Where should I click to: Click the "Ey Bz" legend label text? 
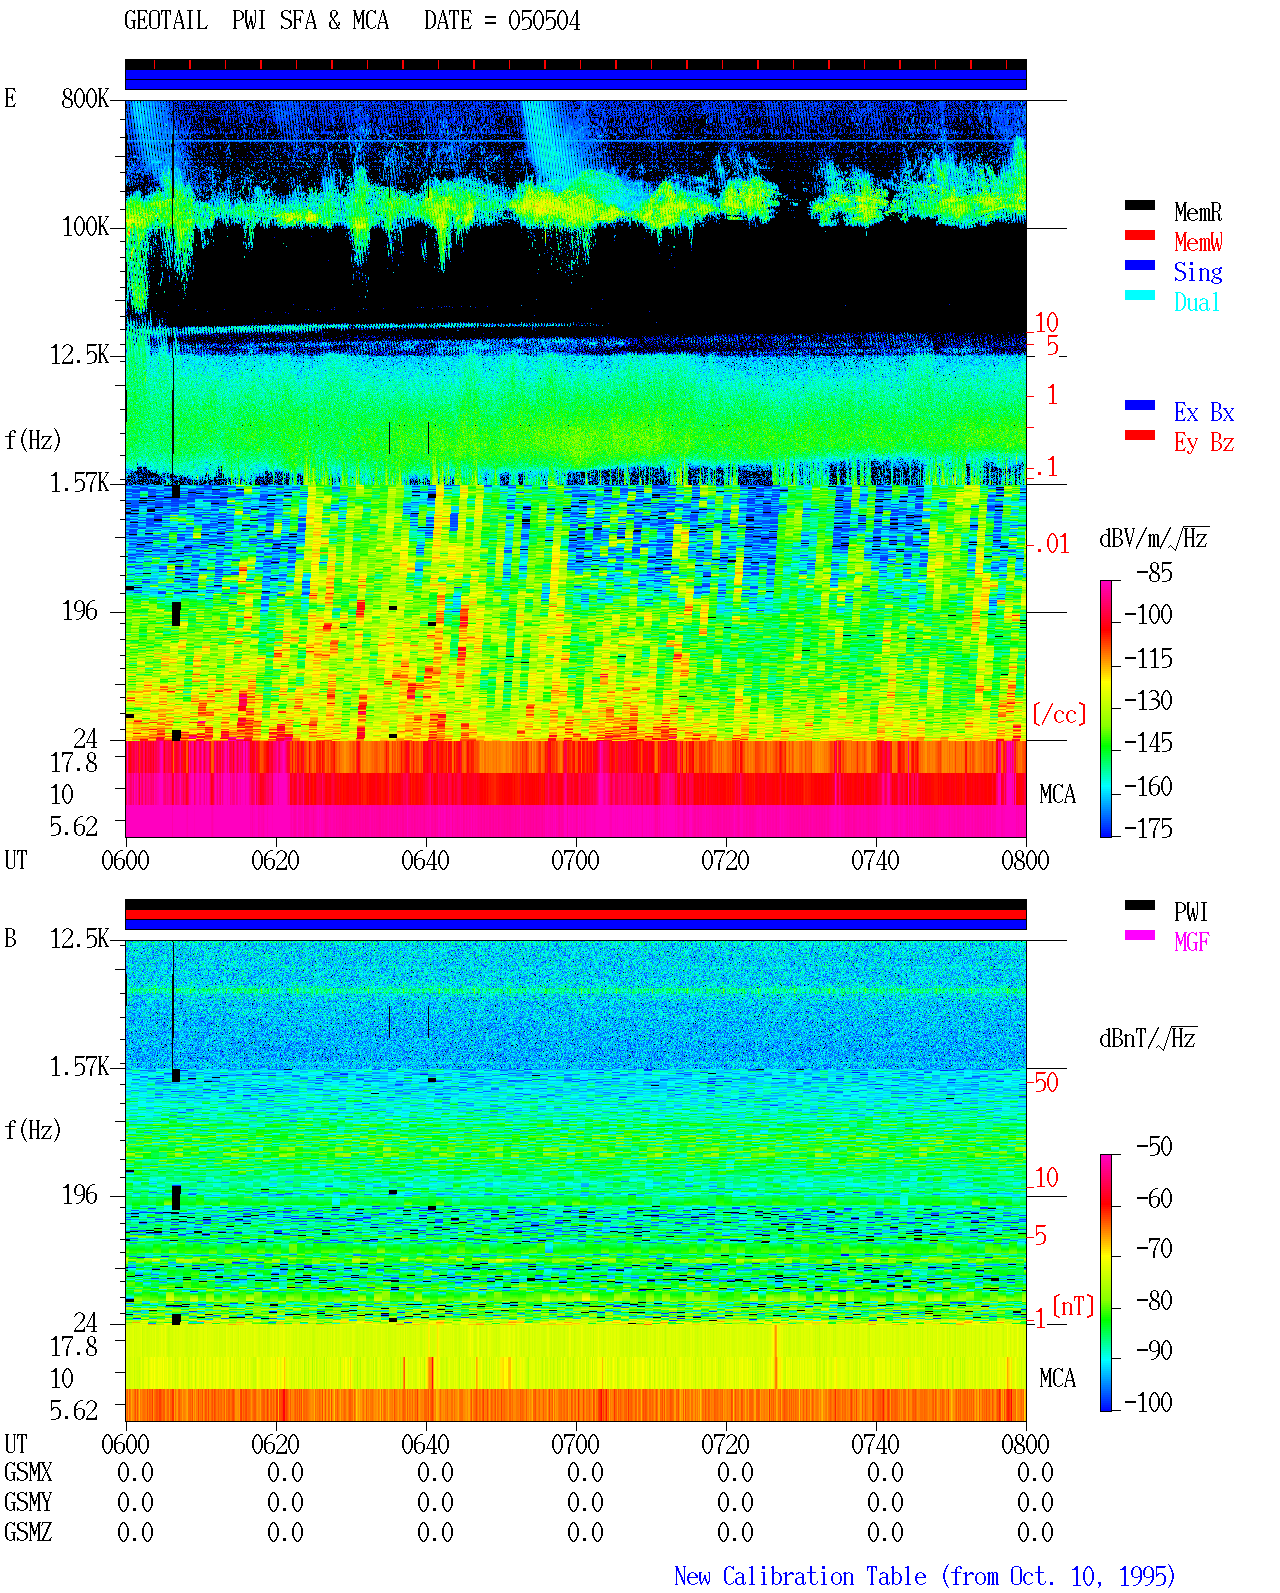click(1204, 442)
